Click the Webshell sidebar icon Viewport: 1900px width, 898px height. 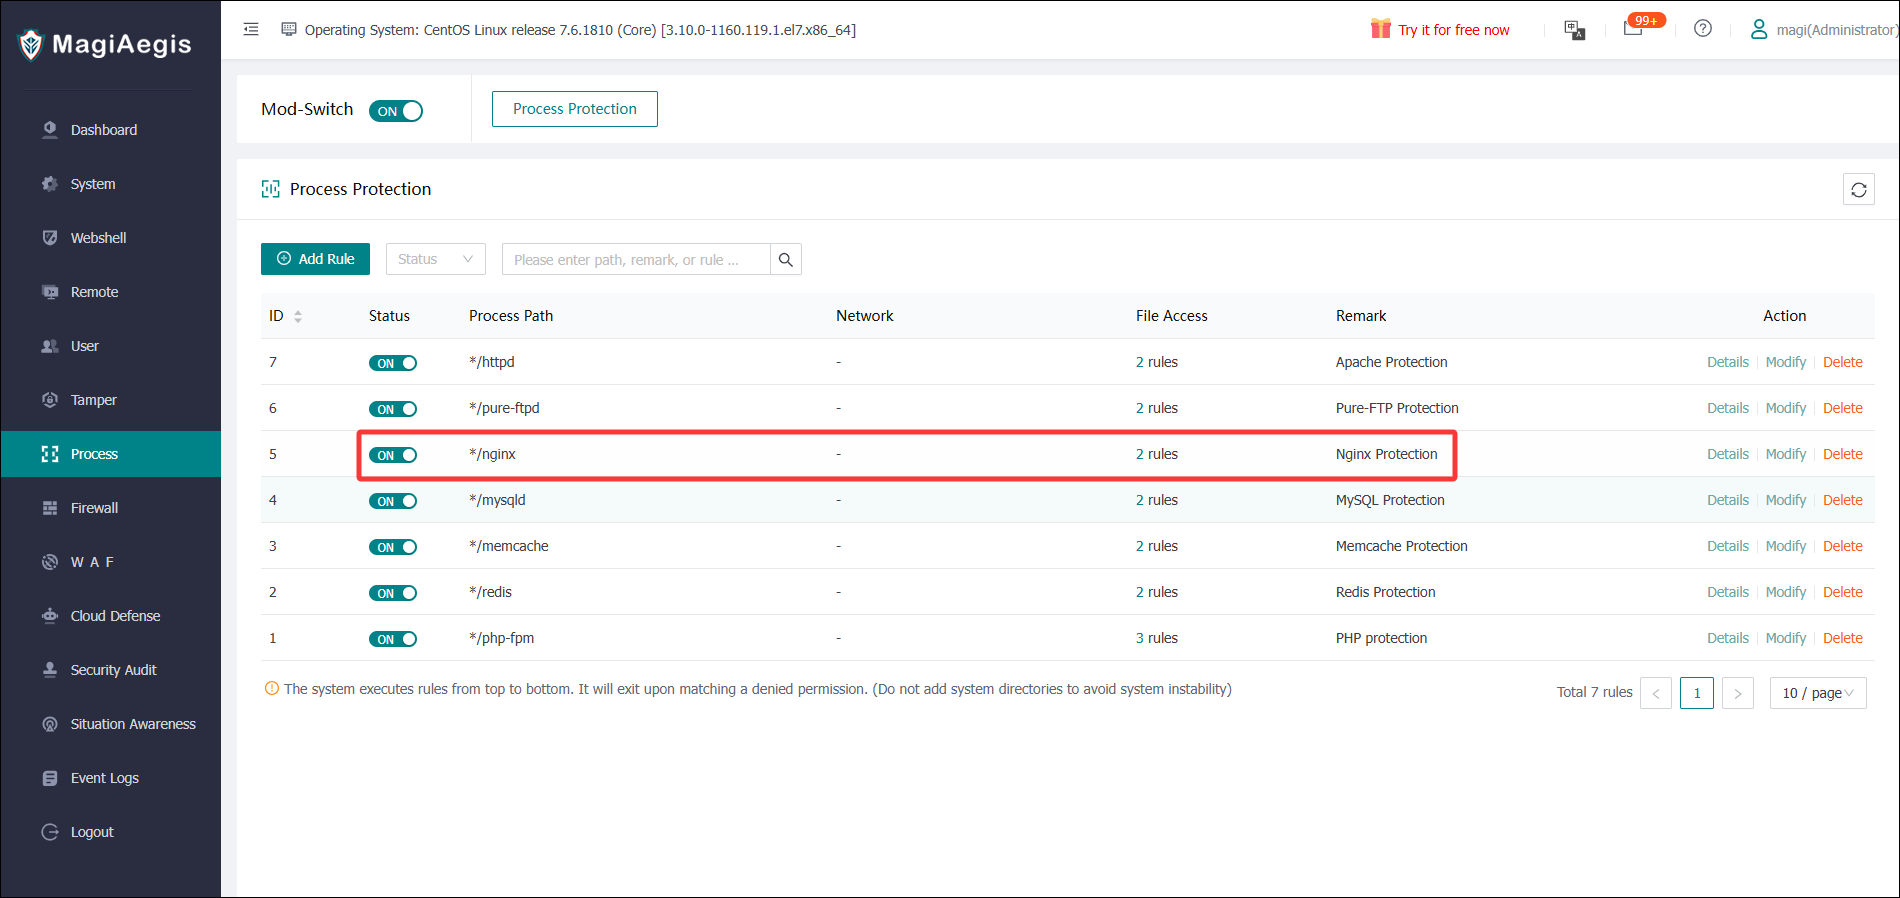coord(50,238)
